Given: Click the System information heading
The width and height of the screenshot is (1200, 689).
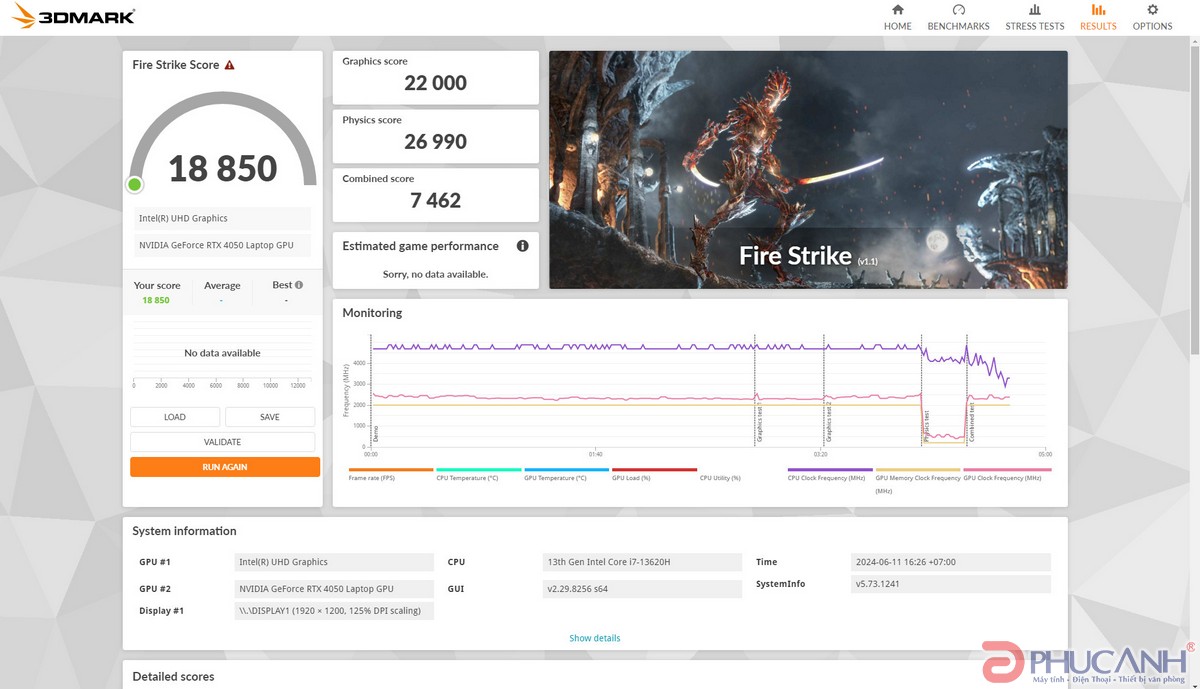Looking at the screenshot, I should tap(184, 531).
